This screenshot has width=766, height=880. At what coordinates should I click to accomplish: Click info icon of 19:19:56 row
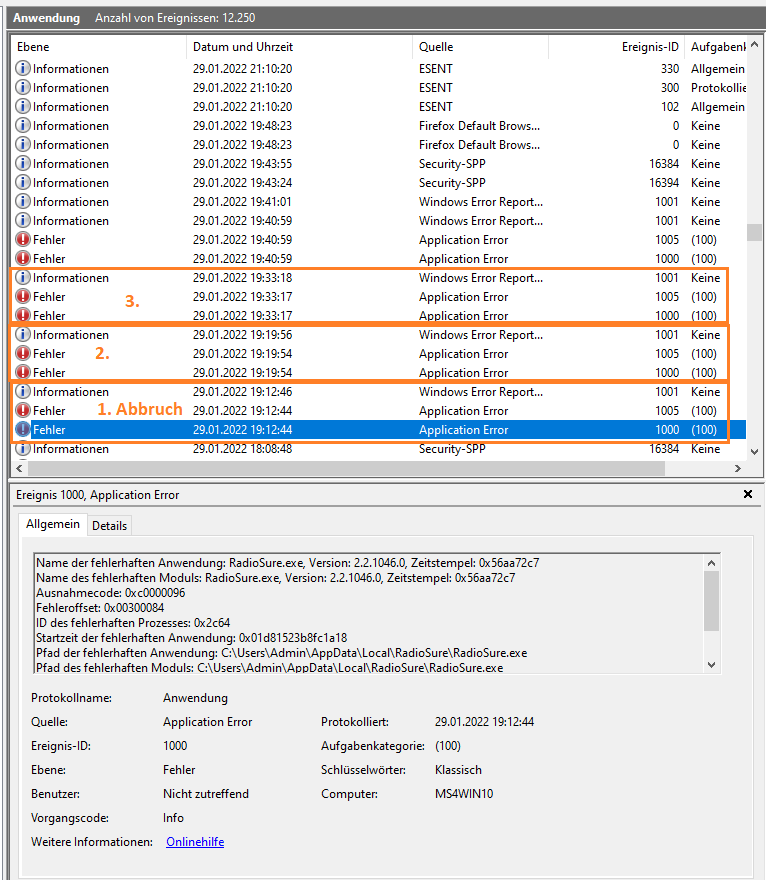pos(22,334)
